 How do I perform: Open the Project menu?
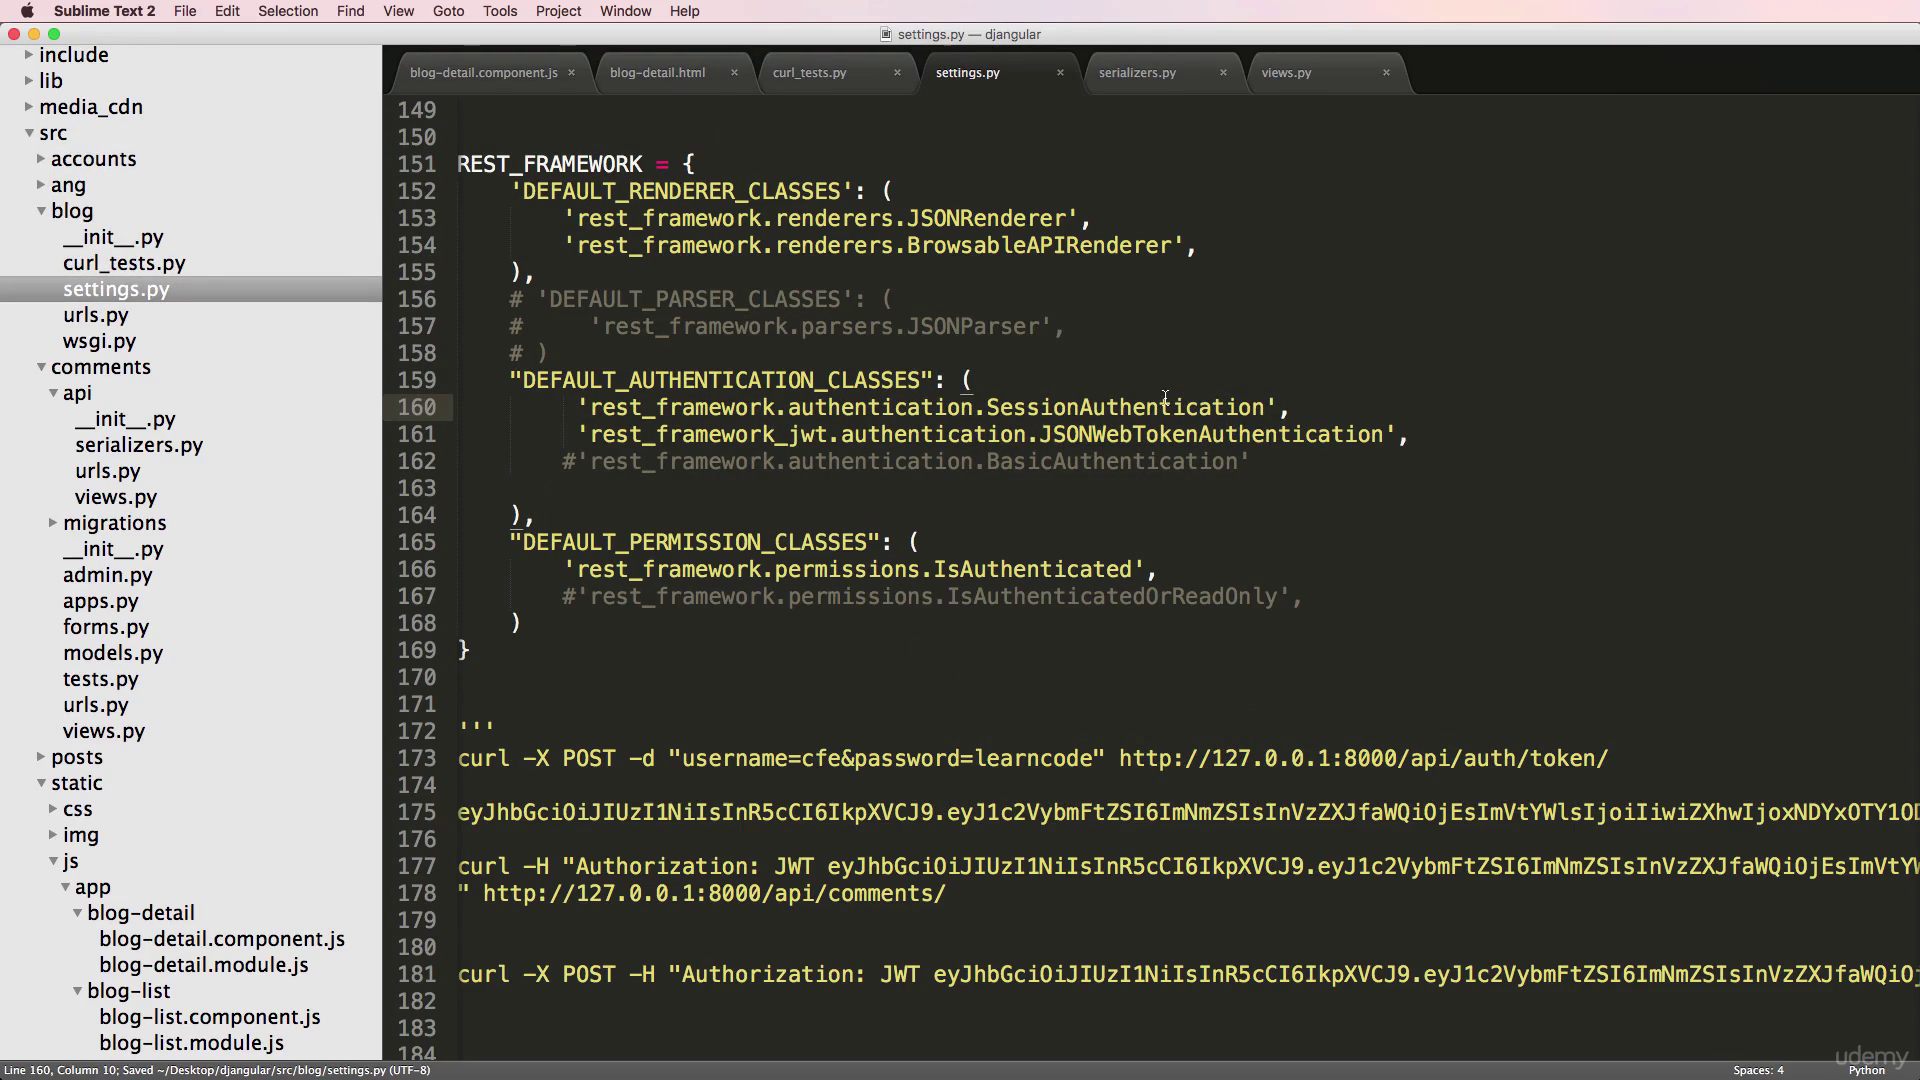558,11
